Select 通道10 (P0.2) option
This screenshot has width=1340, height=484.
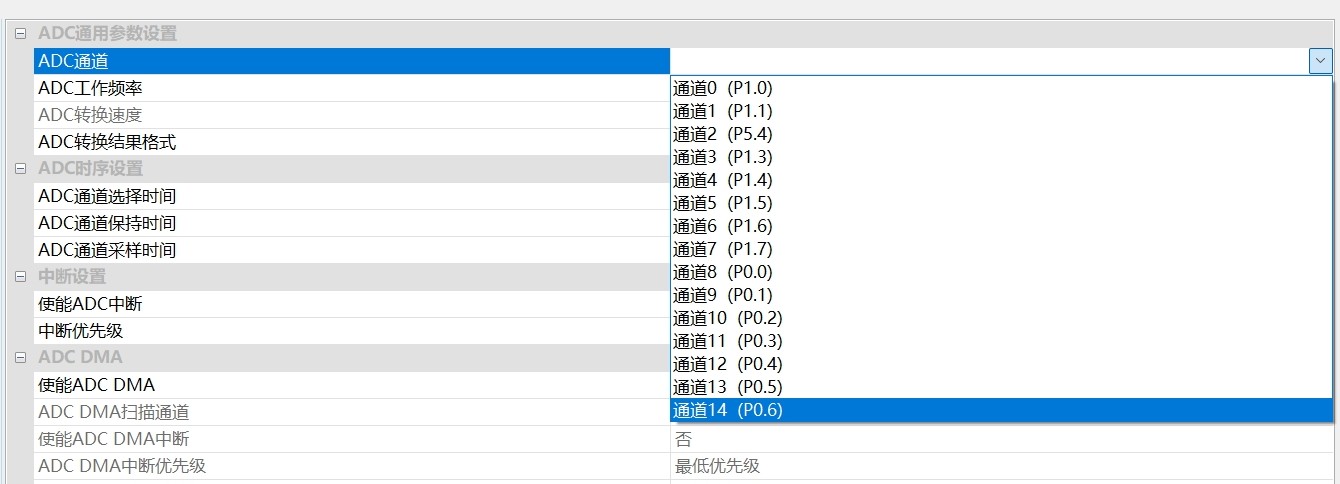[x=1001, y=318]
